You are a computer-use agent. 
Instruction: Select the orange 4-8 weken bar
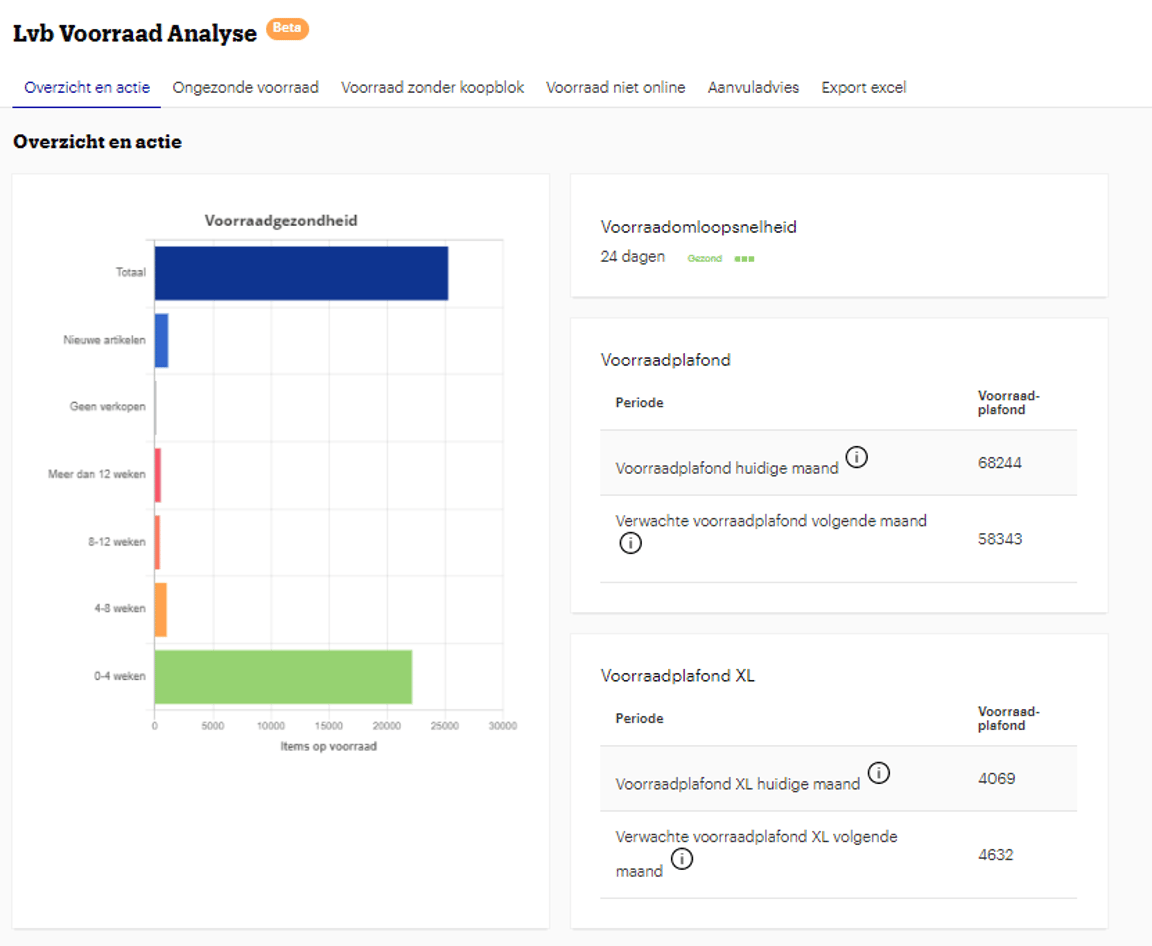point(160,609)
